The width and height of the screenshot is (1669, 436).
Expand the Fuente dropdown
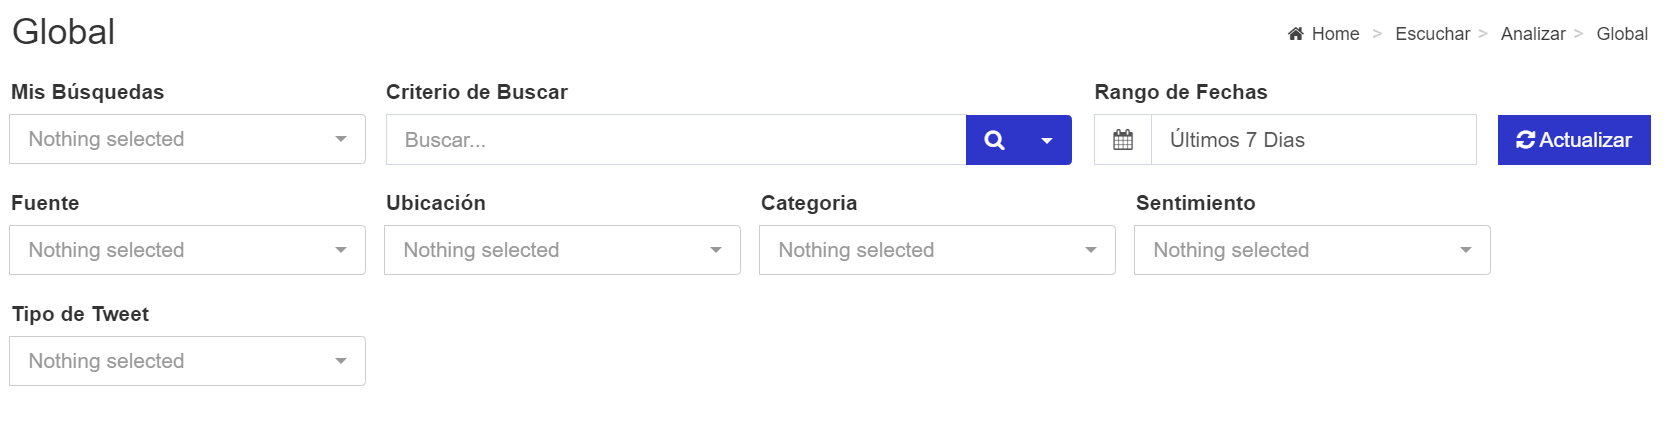pos(187,250)
